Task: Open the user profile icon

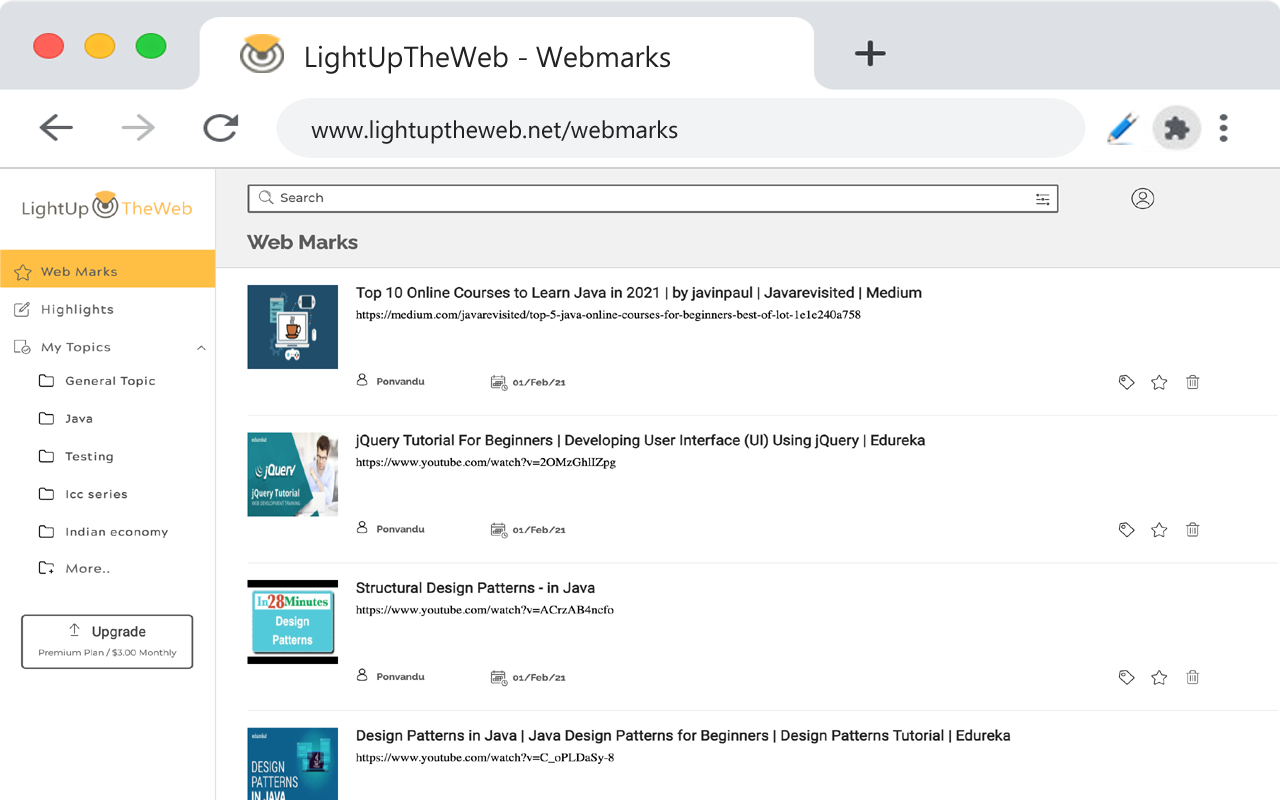Action: [x=1143, y=198]
